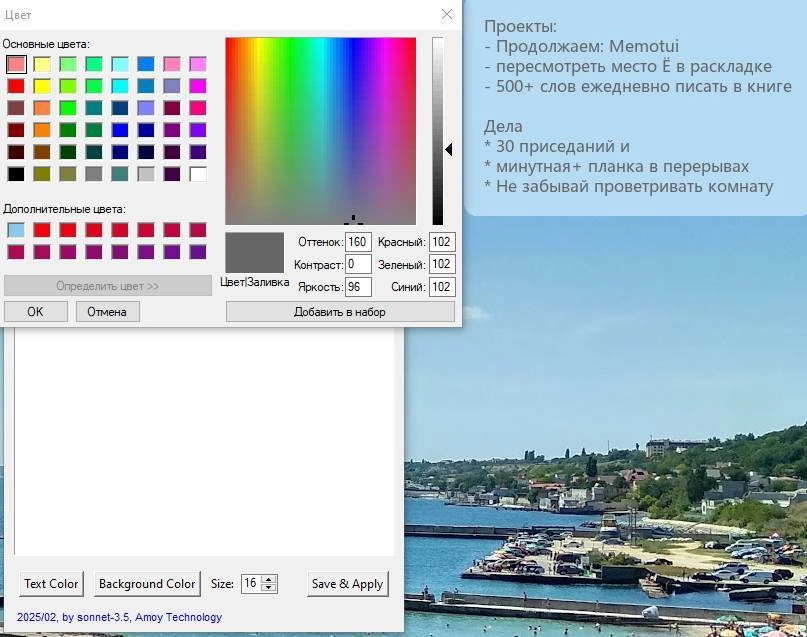Click the credit line '2025/02, by sonnet-3.5, Amoy Technology'

point(119,617)
